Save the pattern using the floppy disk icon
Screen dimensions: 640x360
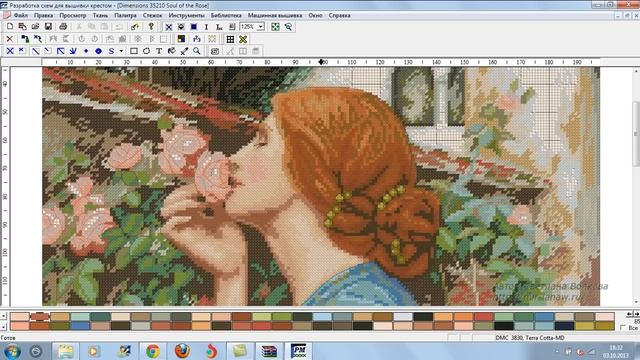(x=48, y=27)
